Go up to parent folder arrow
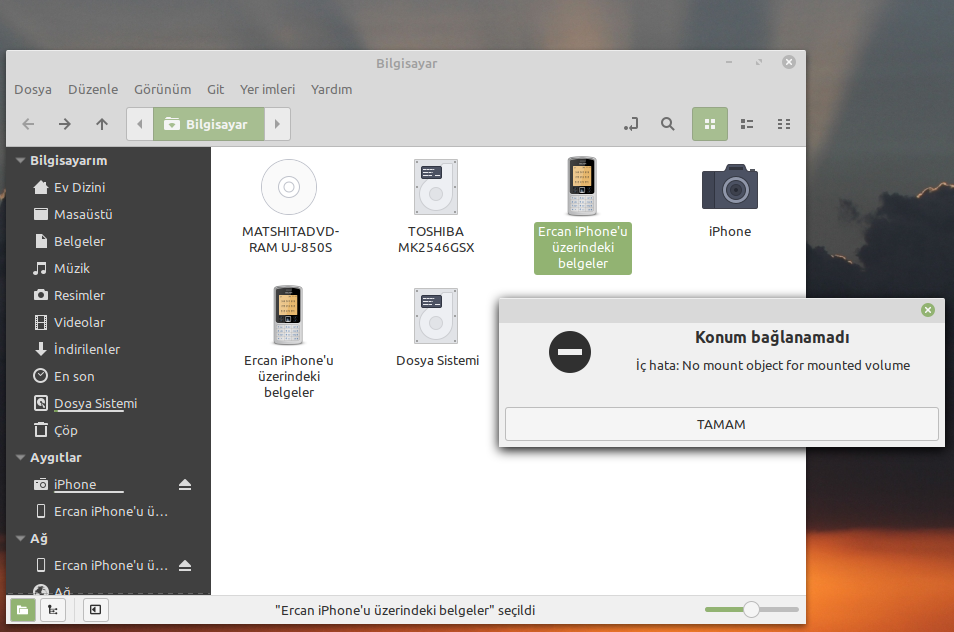Image resolution: width=954 pixels, height=632 pixels. coord(102,124)
